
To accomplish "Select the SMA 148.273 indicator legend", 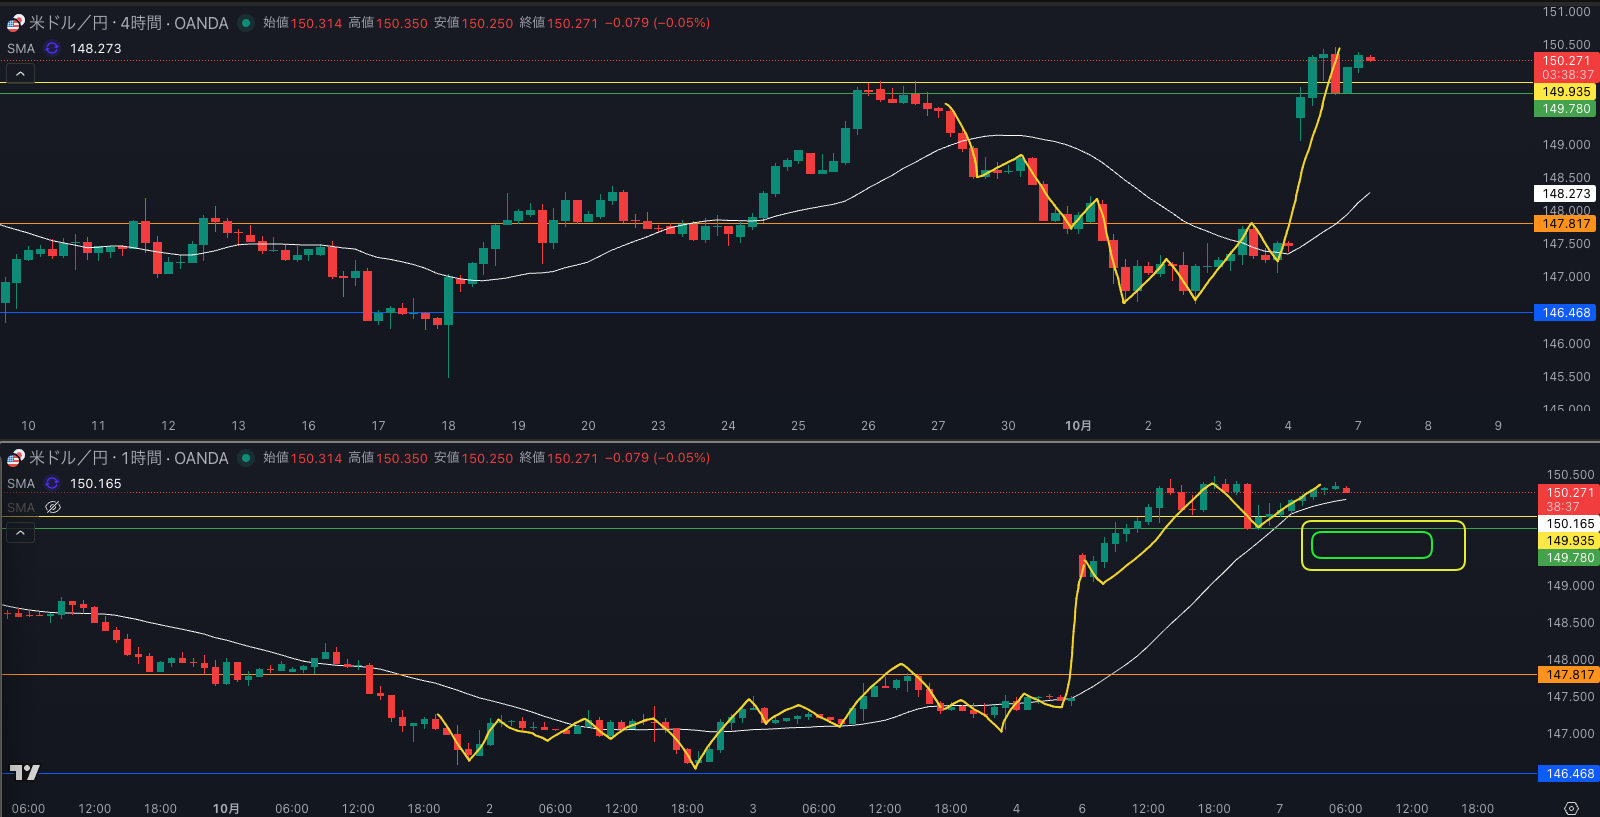I will pos(21,48).
